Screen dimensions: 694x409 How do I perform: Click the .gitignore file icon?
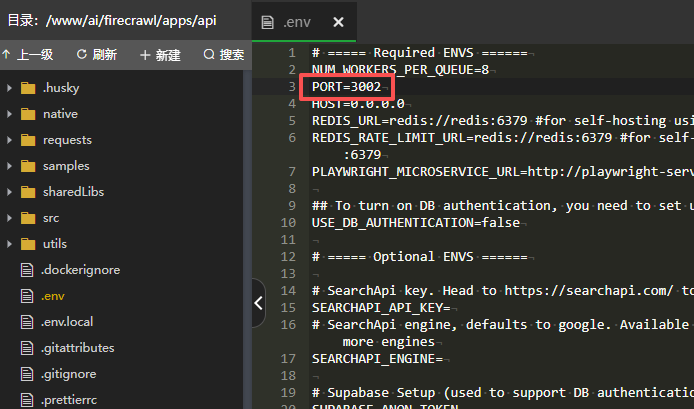tap(28, 374)
